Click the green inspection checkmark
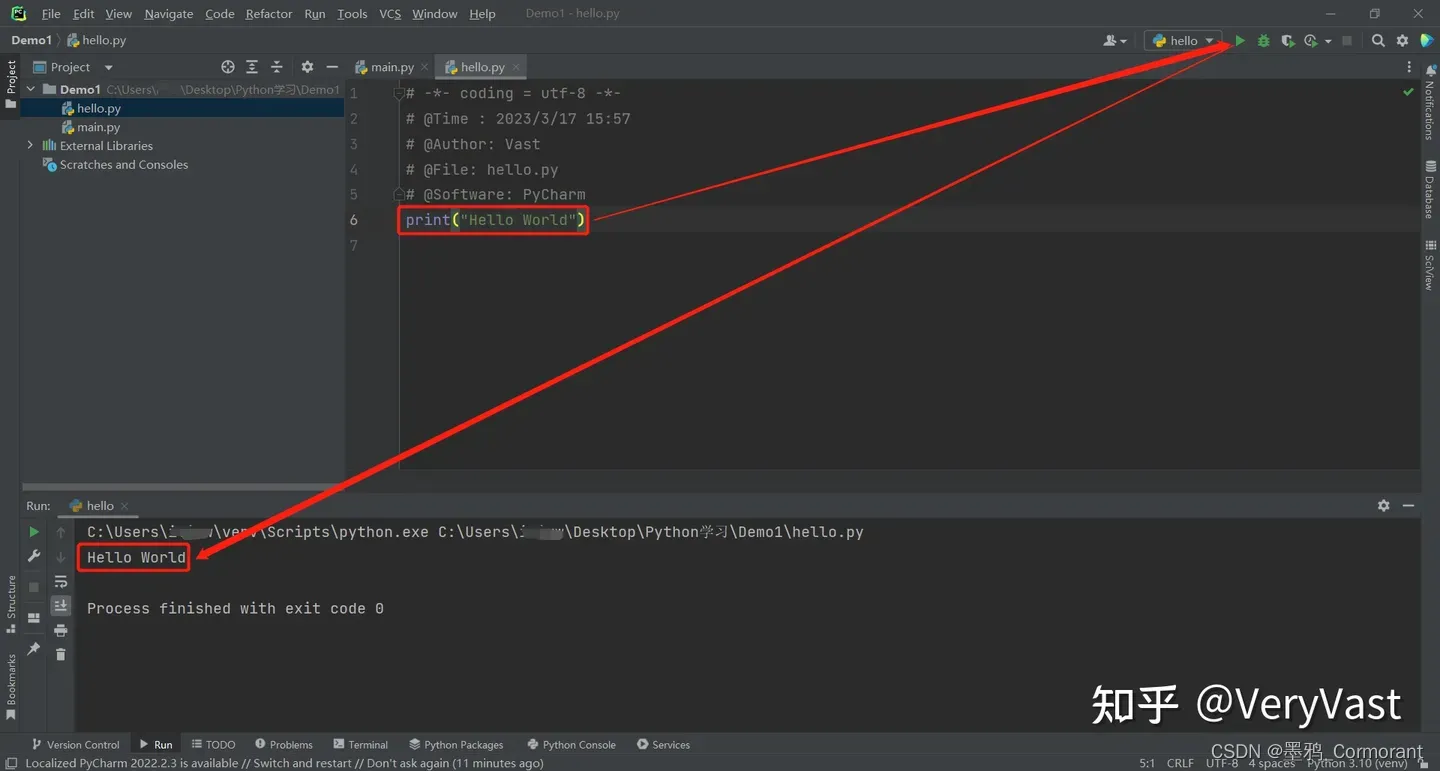 1409,92
